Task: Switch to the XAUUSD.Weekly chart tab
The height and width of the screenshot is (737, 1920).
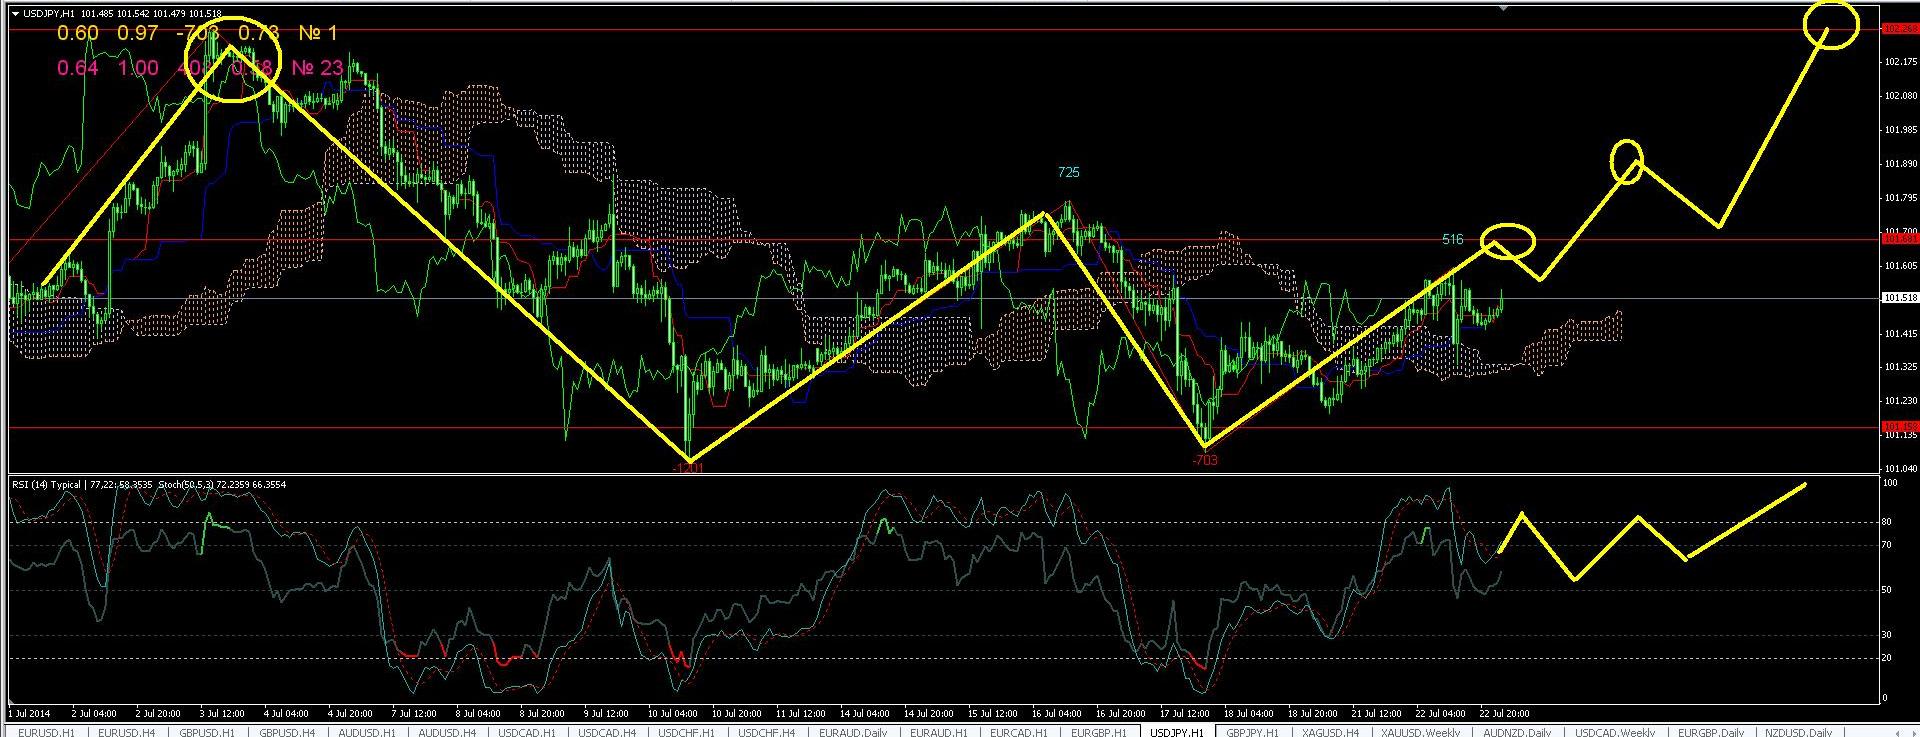Action: [1419, 731]
